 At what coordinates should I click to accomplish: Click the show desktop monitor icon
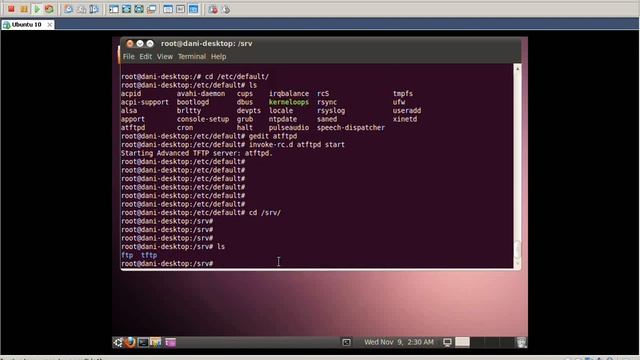click(447, 342)
